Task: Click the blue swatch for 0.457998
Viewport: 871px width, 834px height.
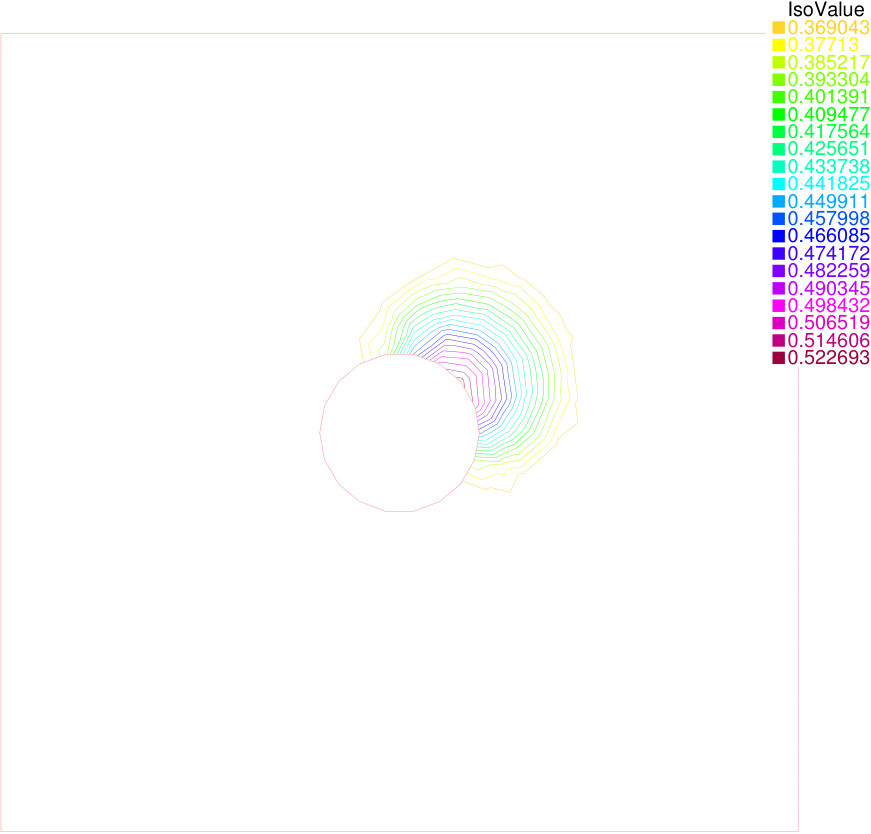Action: point(778,218)
